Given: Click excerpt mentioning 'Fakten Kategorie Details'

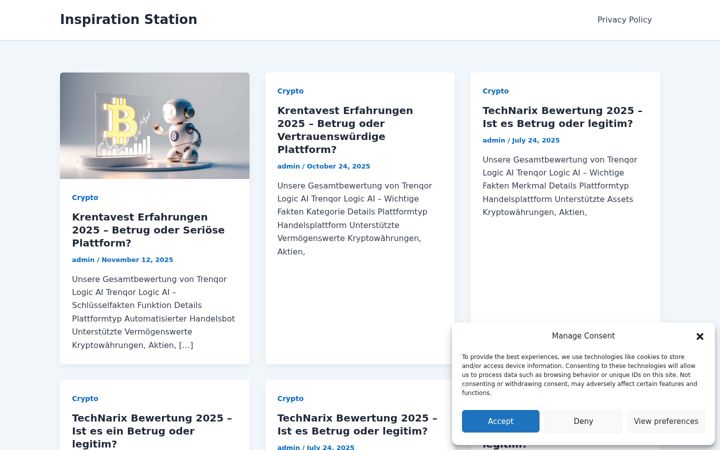Looking at the screenshot, I should coord(354,219).
